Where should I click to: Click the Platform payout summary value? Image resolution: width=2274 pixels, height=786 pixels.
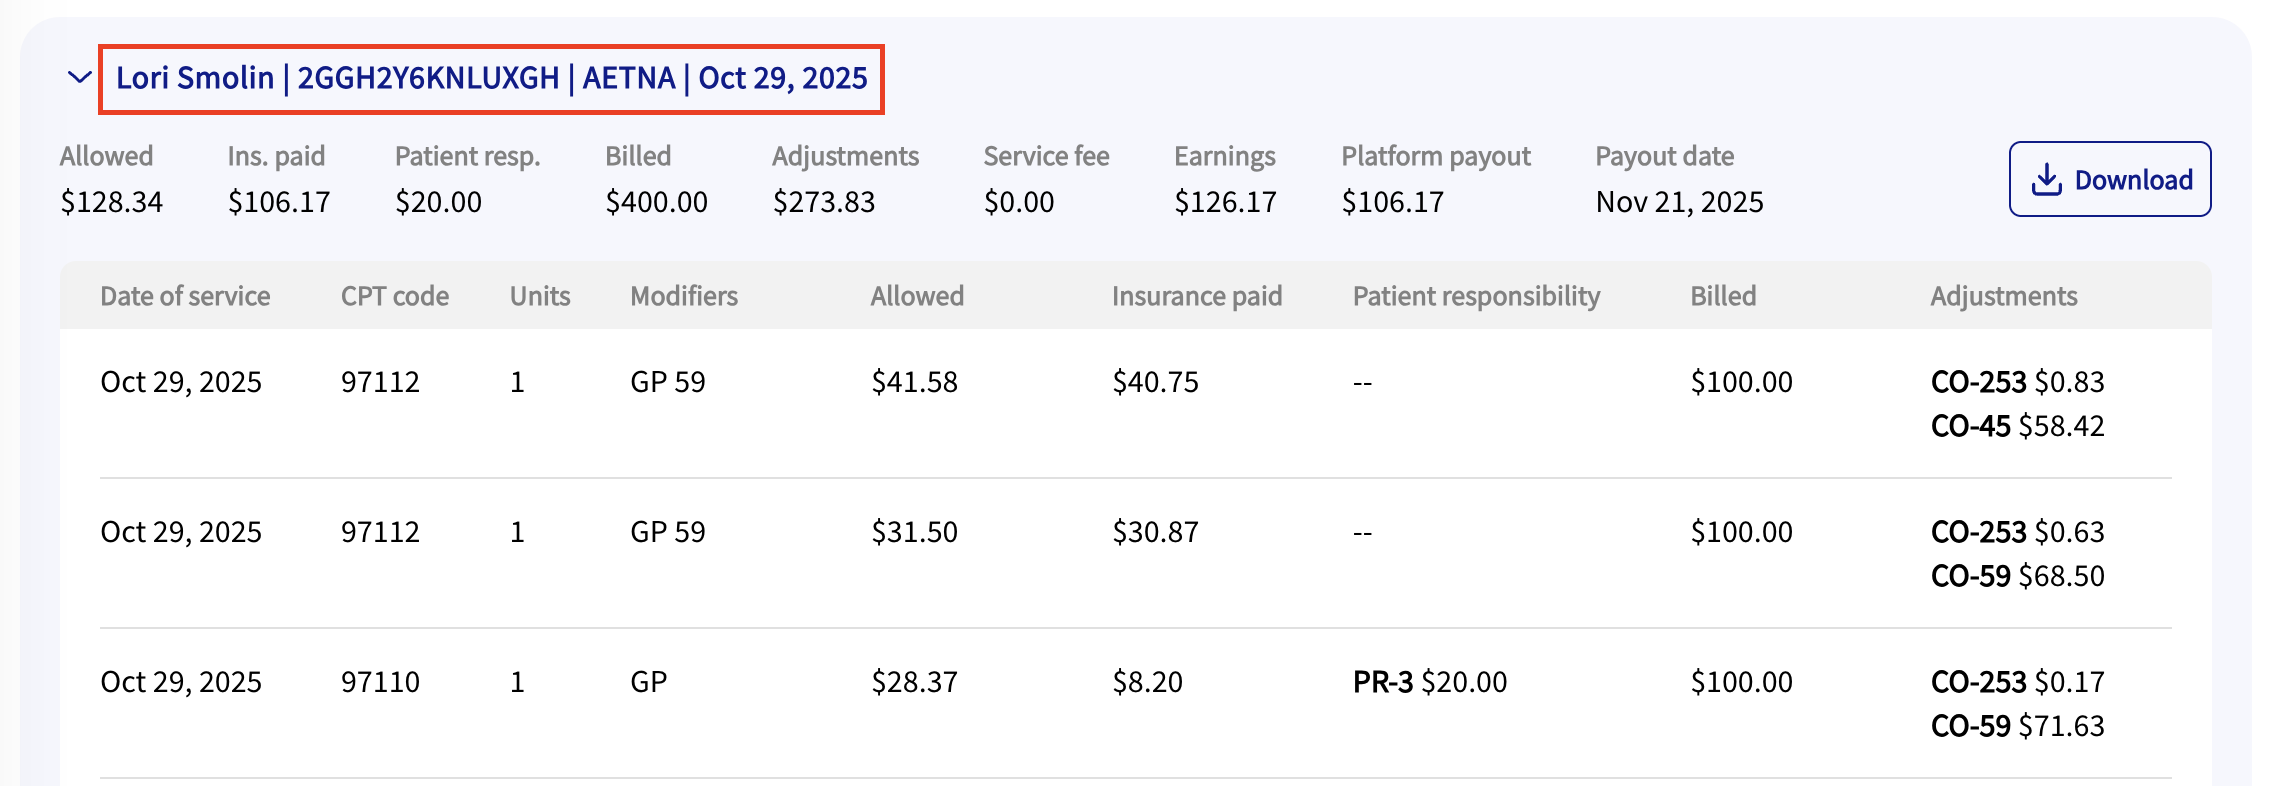[1392, 202]
